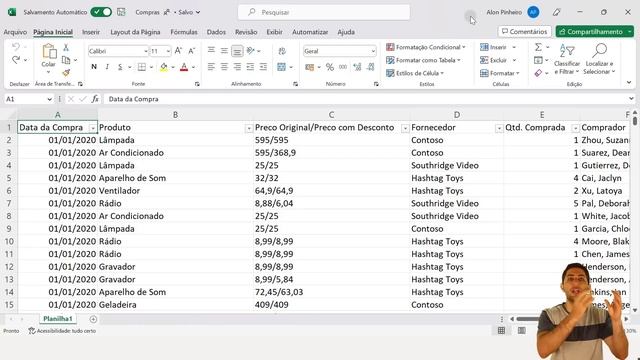The height and width of the screenshot is (360, 640).
Task: Click the Insert Function fx icon
Action: 95,99
